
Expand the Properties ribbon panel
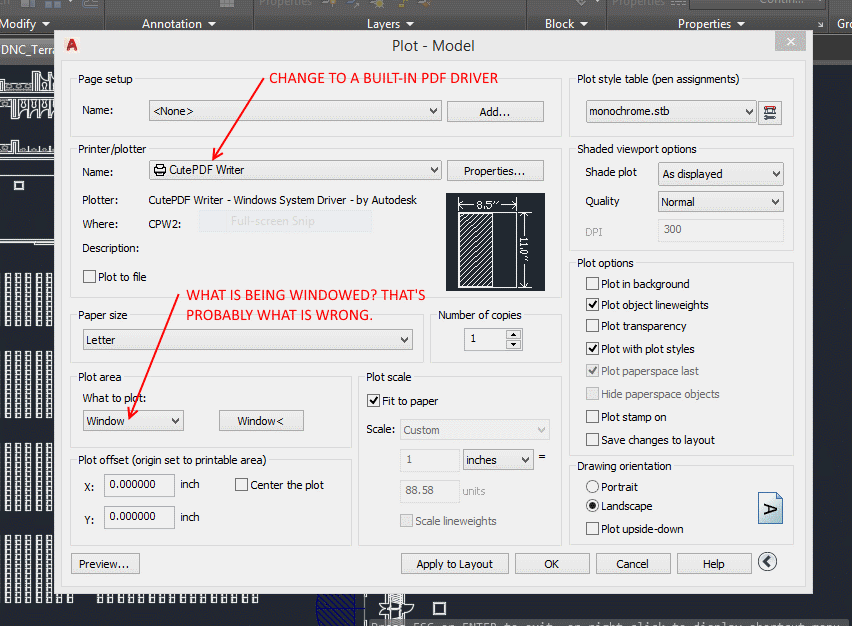tap(711, 24)
